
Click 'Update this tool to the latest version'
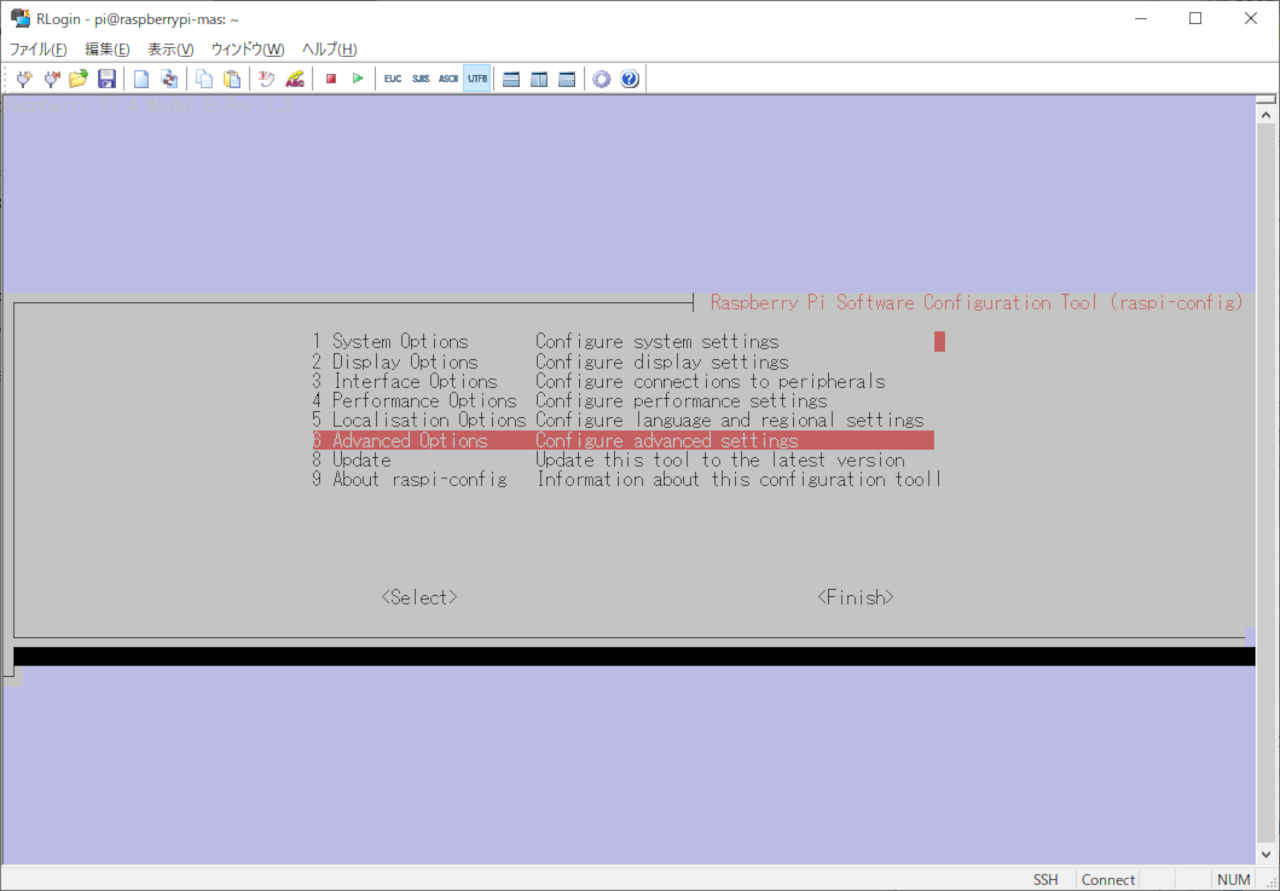(x=720, y=460)
